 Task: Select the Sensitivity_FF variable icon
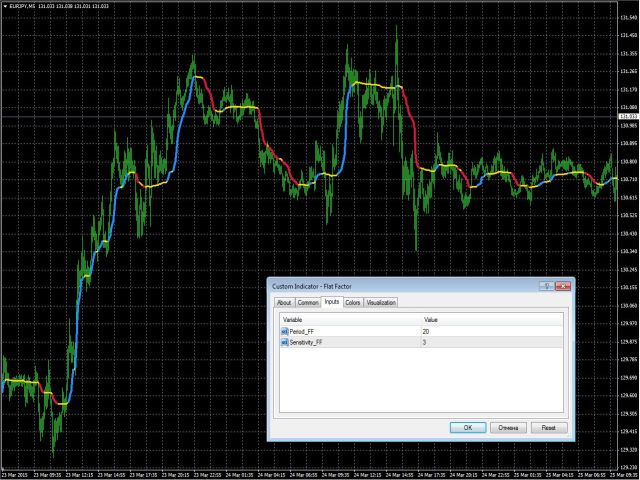click(x=284, y=342)
